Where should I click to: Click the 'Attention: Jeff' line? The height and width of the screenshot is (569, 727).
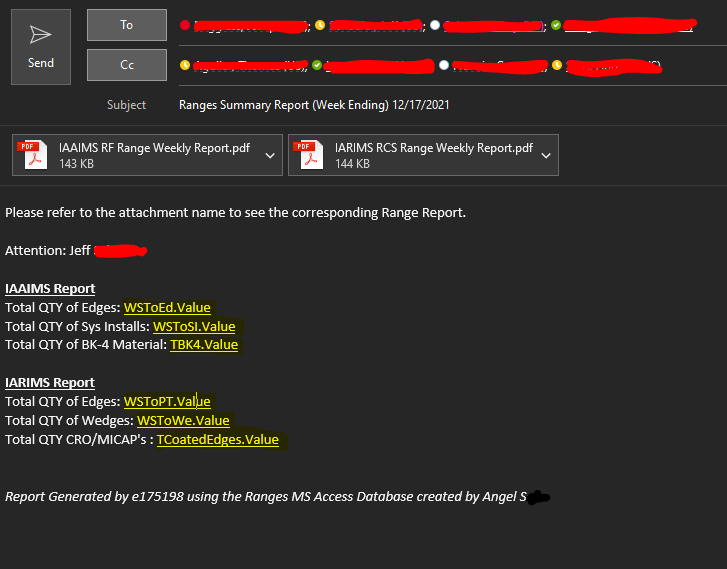(48, 251)
